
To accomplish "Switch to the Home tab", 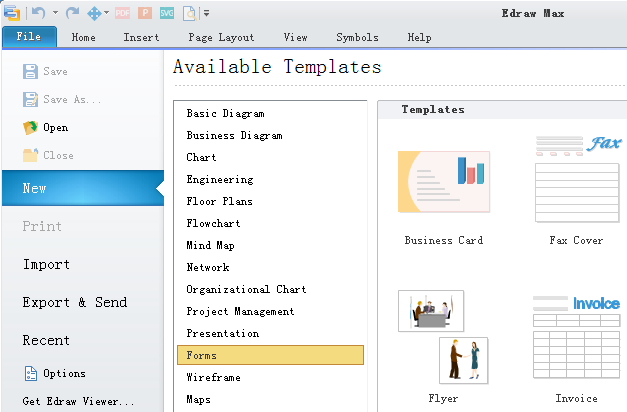I will pyautogui.click(x=84, y=38).
